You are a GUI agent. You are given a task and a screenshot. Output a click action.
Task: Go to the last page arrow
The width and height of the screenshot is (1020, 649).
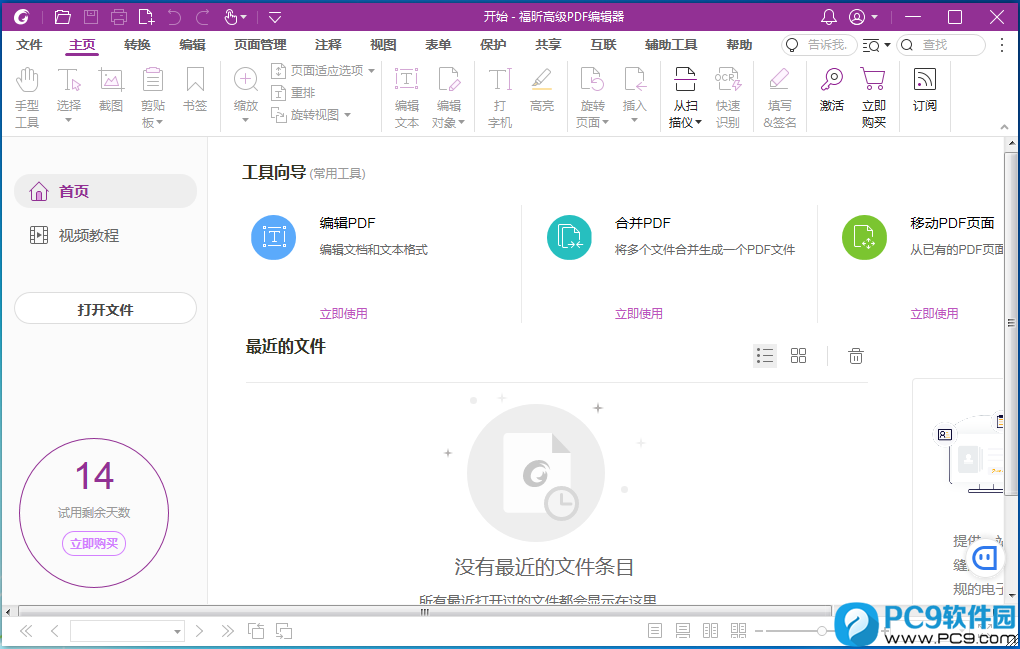coord(227,631)
